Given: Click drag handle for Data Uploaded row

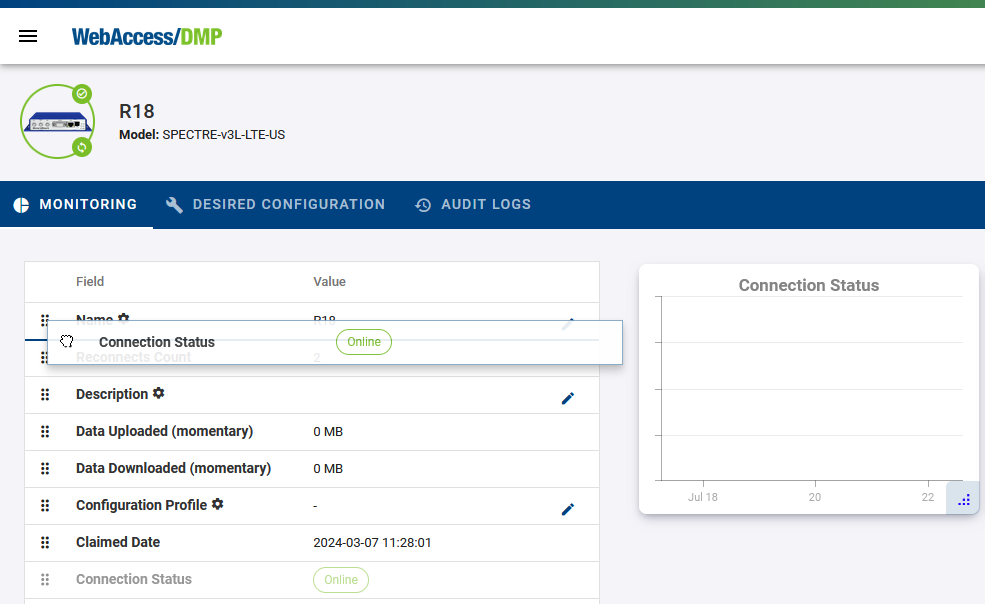Looking at the screenshot, I should coord(45,432).
